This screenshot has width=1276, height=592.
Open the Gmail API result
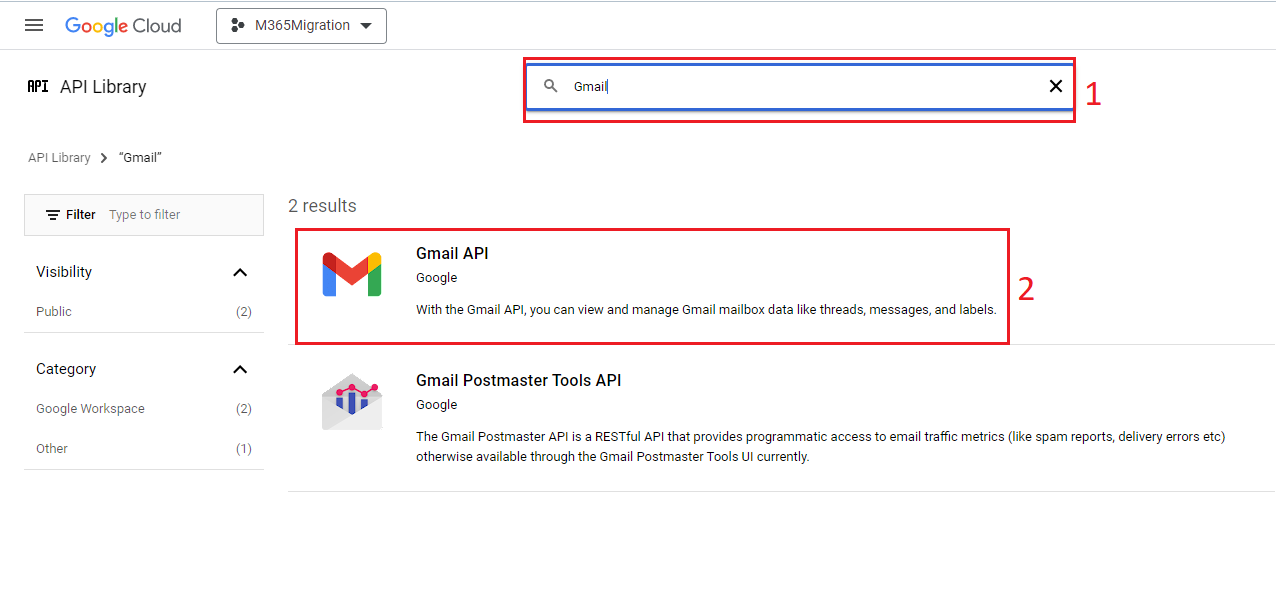pyautogui.click(x=652, y=286)
